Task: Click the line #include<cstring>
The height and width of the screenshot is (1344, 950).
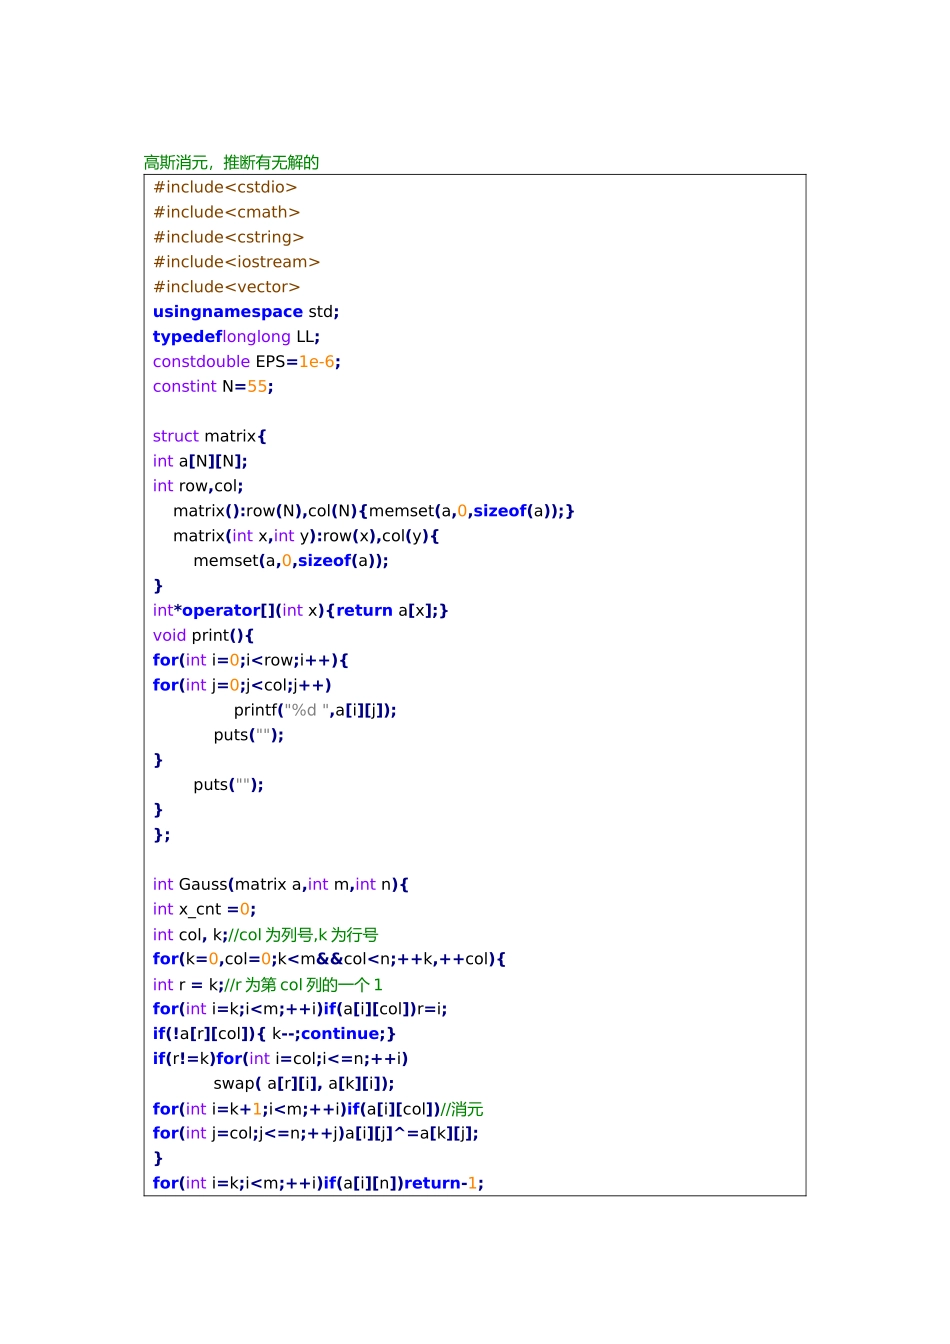Action: click(x=228, y=237)
